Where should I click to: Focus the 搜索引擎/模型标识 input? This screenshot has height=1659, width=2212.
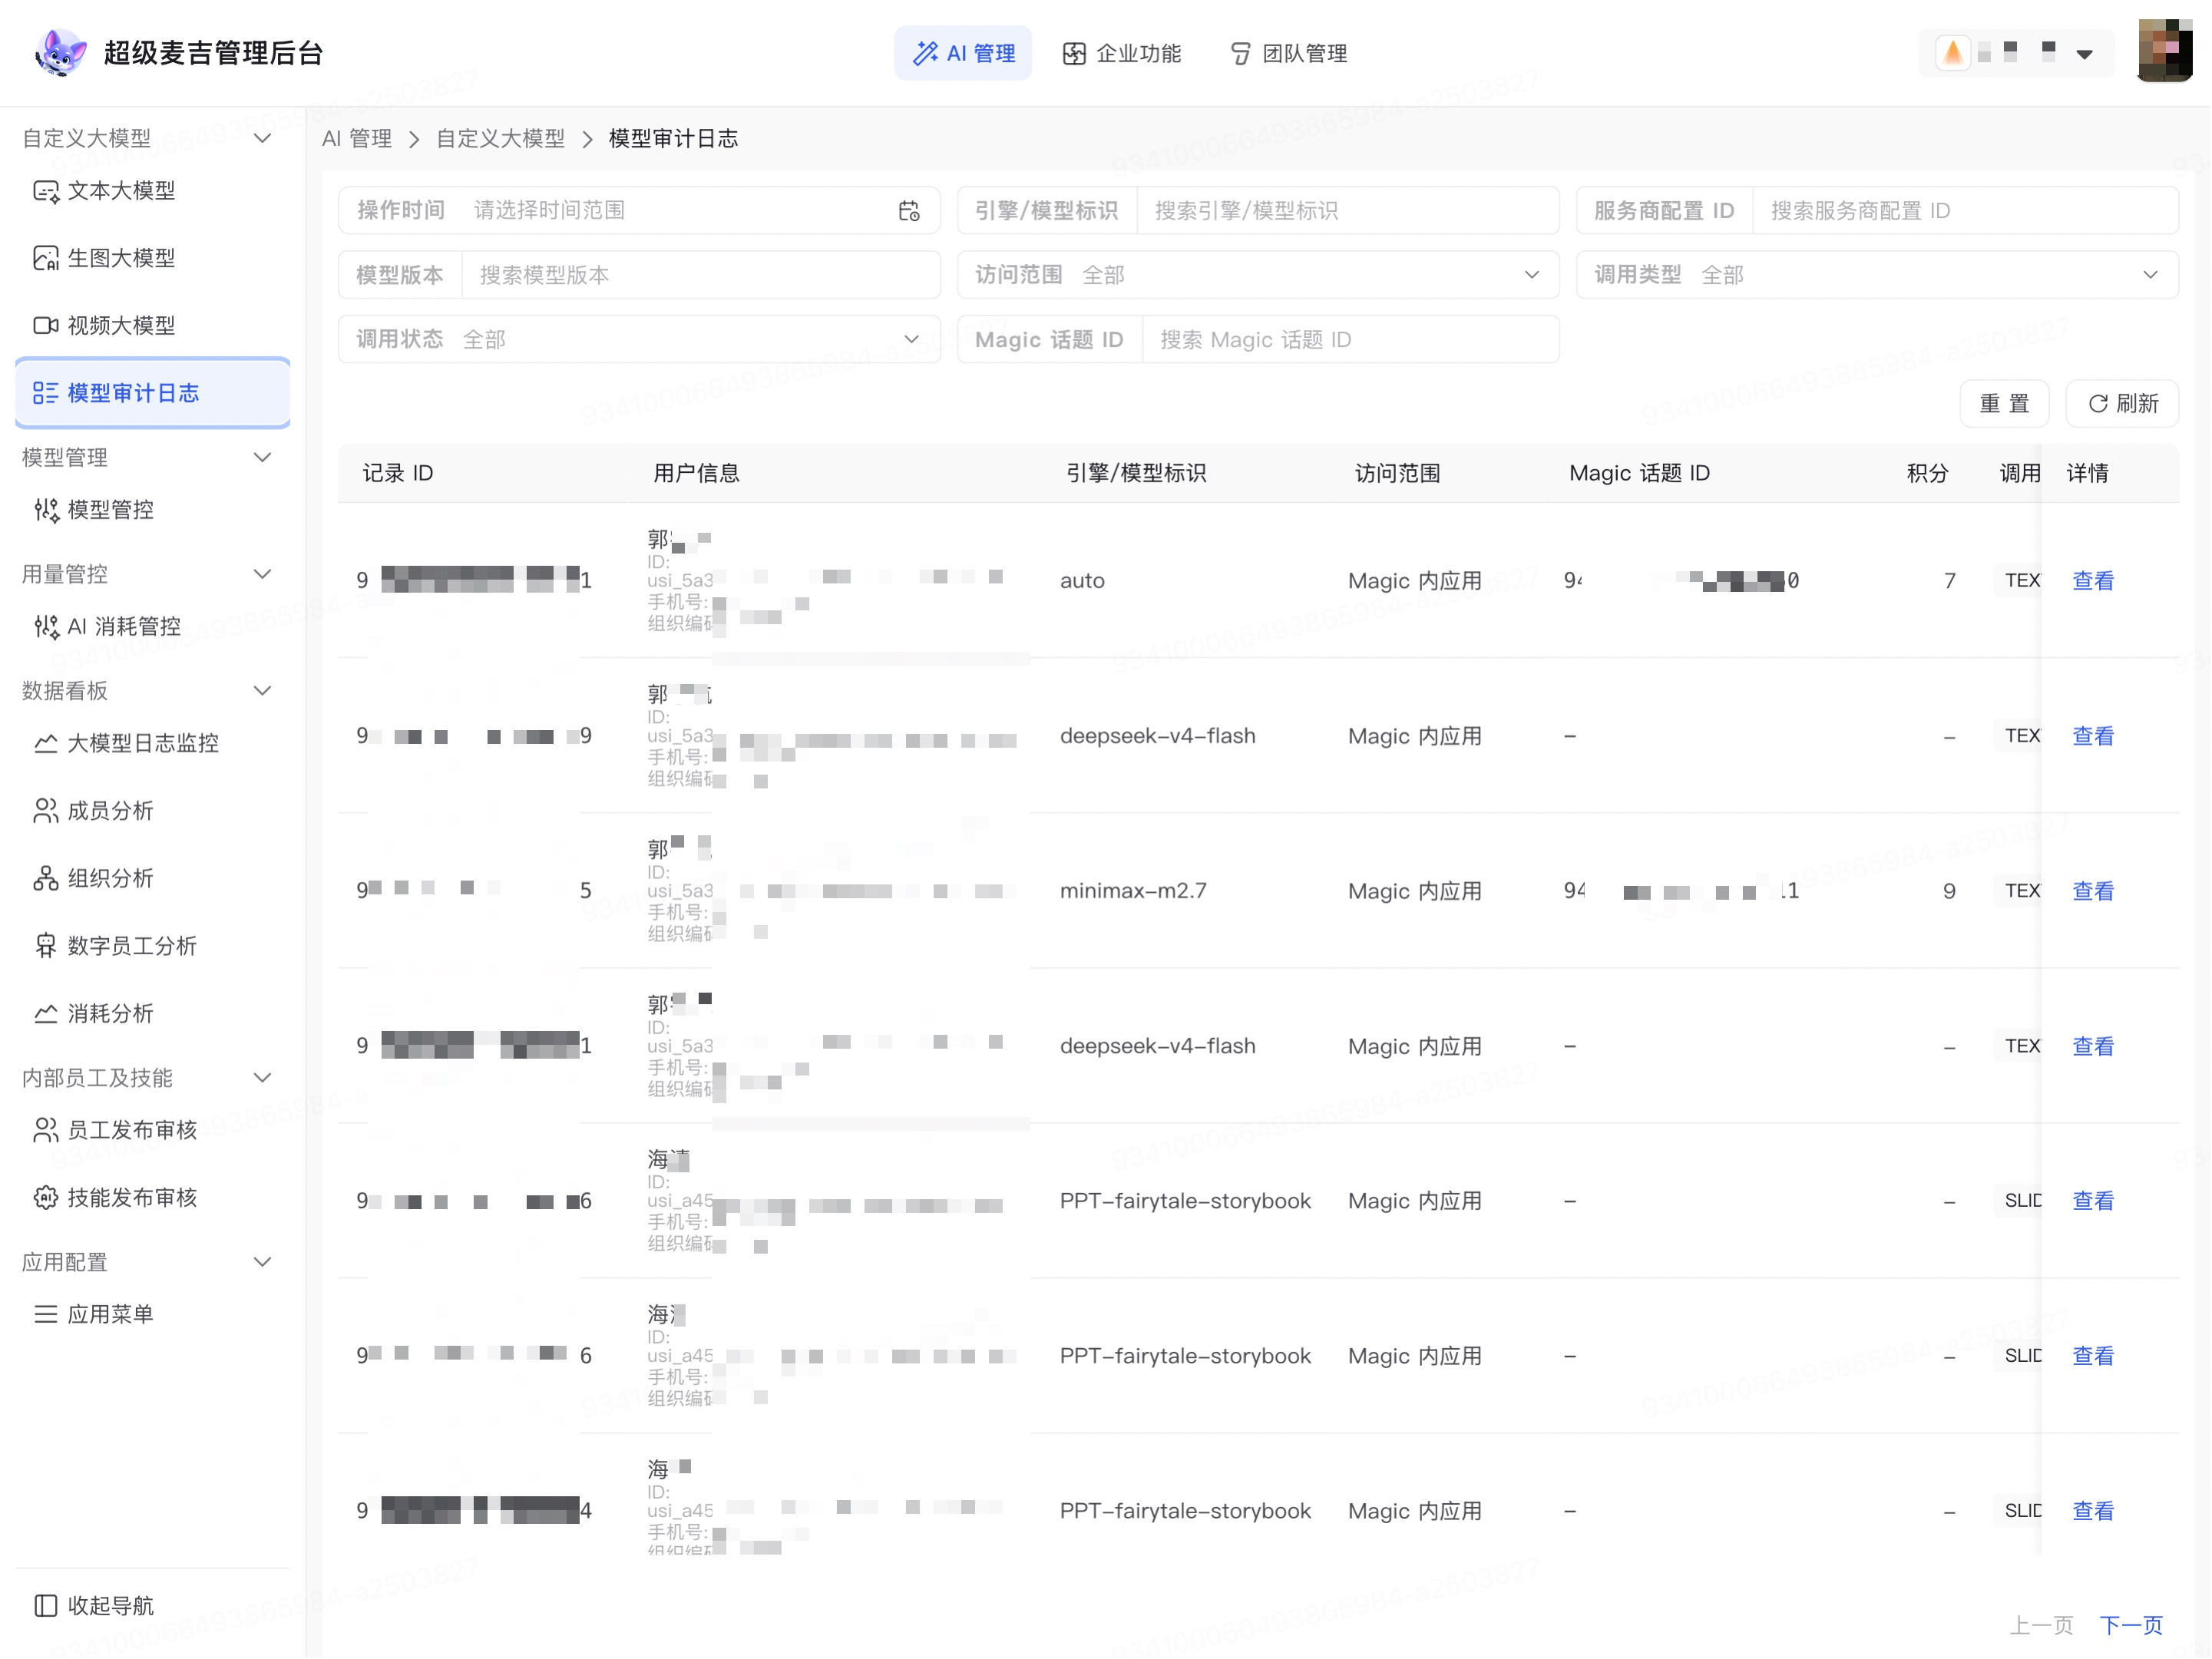coord(1347,211)
